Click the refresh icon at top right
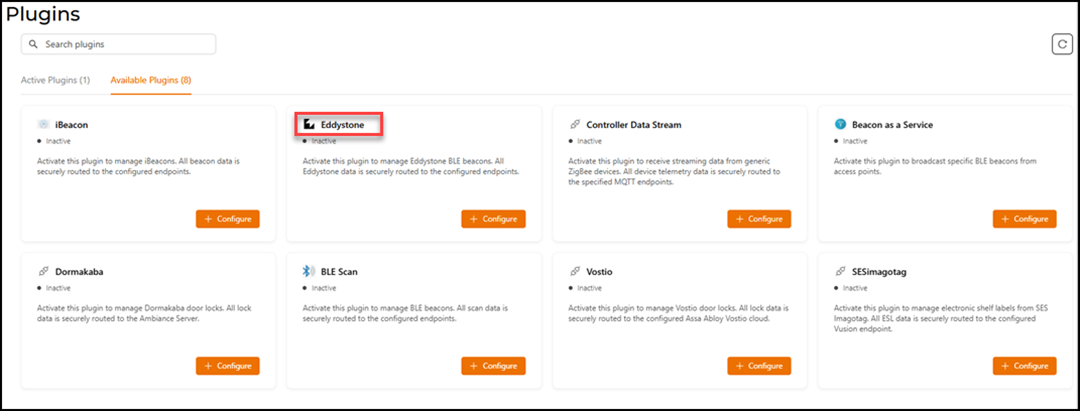 (1062, 44)
